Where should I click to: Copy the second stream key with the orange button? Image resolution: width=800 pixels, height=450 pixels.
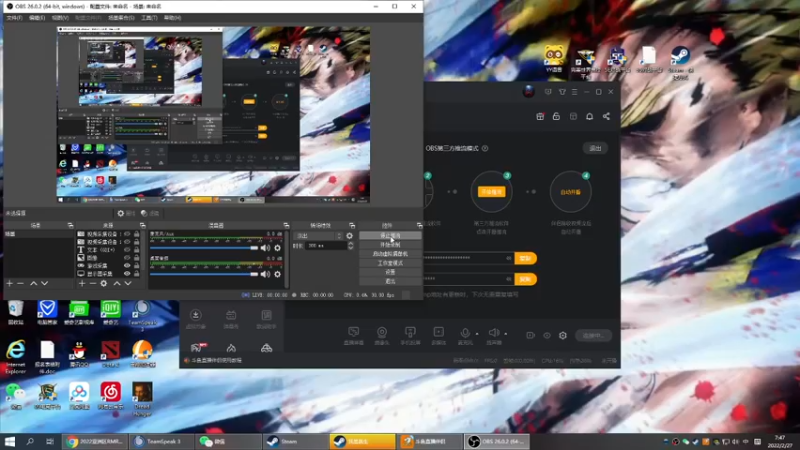tap(526, 279)
